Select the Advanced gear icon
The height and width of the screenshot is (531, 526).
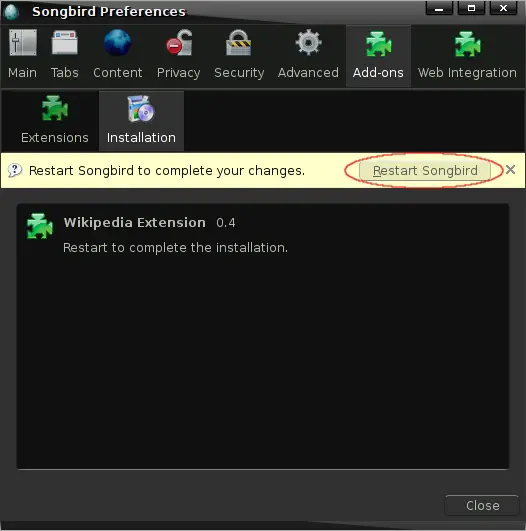pos(308,43)
